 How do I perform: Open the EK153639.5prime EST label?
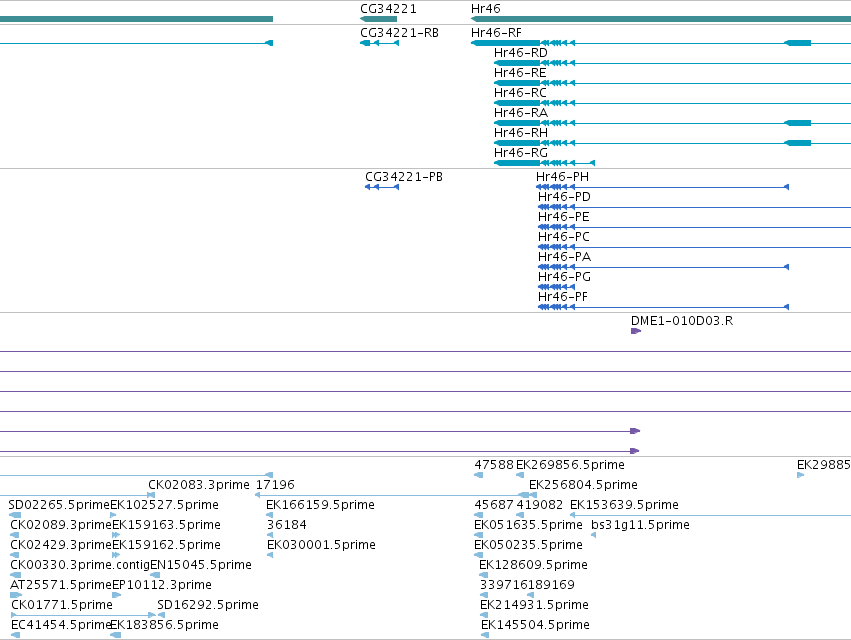click(x=624, y=505)
